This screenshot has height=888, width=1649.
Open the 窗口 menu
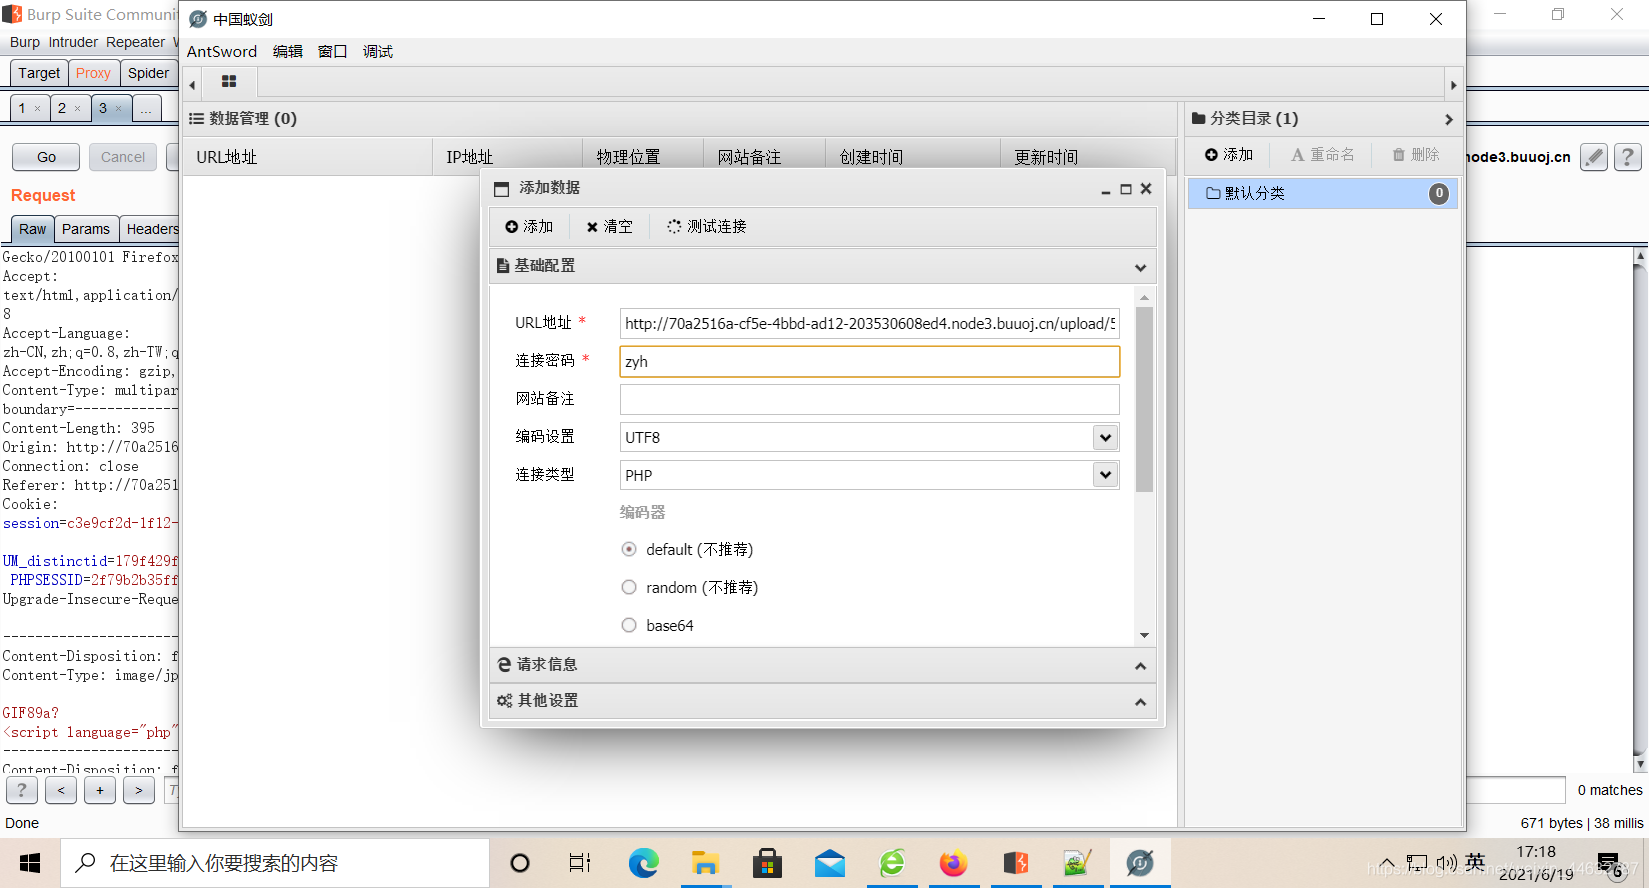tap(332, 52)
